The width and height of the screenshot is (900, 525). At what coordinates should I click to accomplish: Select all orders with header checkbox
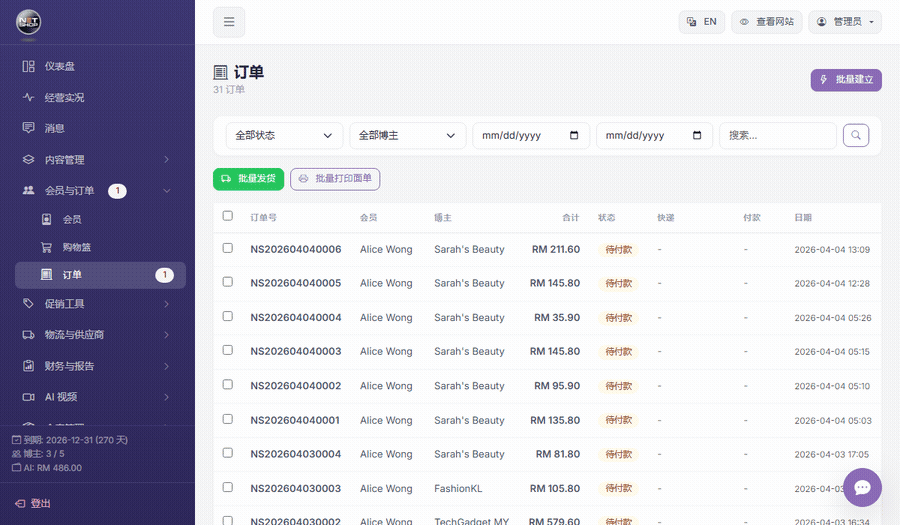[228, 216]
